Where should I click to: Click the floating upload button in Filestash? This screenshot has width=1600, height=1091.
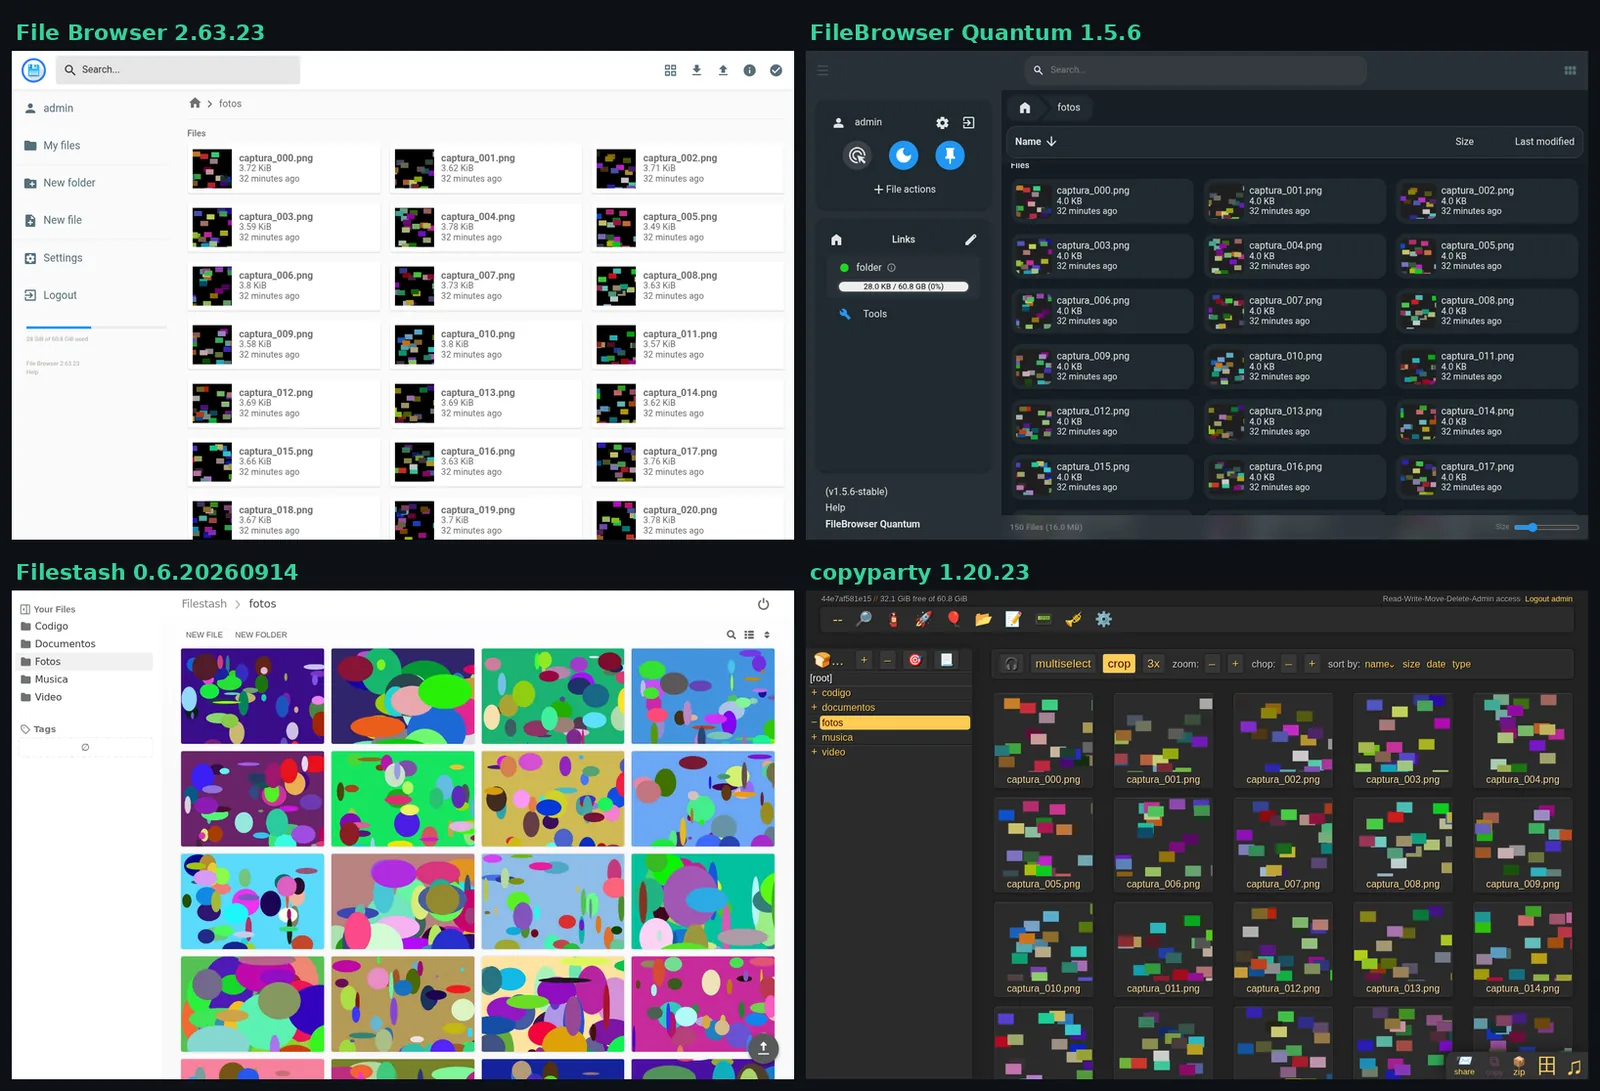(x=763, y=1047)
